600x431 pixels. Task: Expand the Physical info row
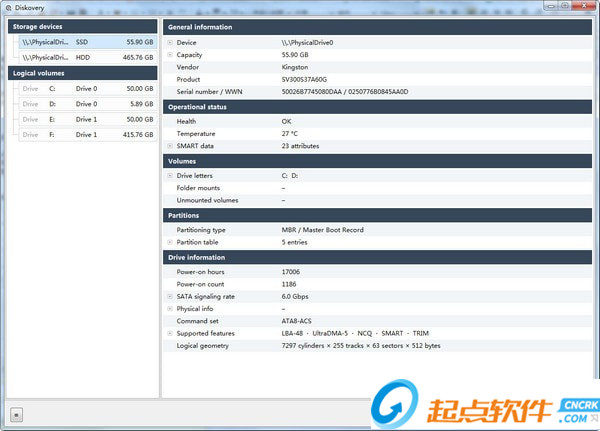tap(170, 309)
